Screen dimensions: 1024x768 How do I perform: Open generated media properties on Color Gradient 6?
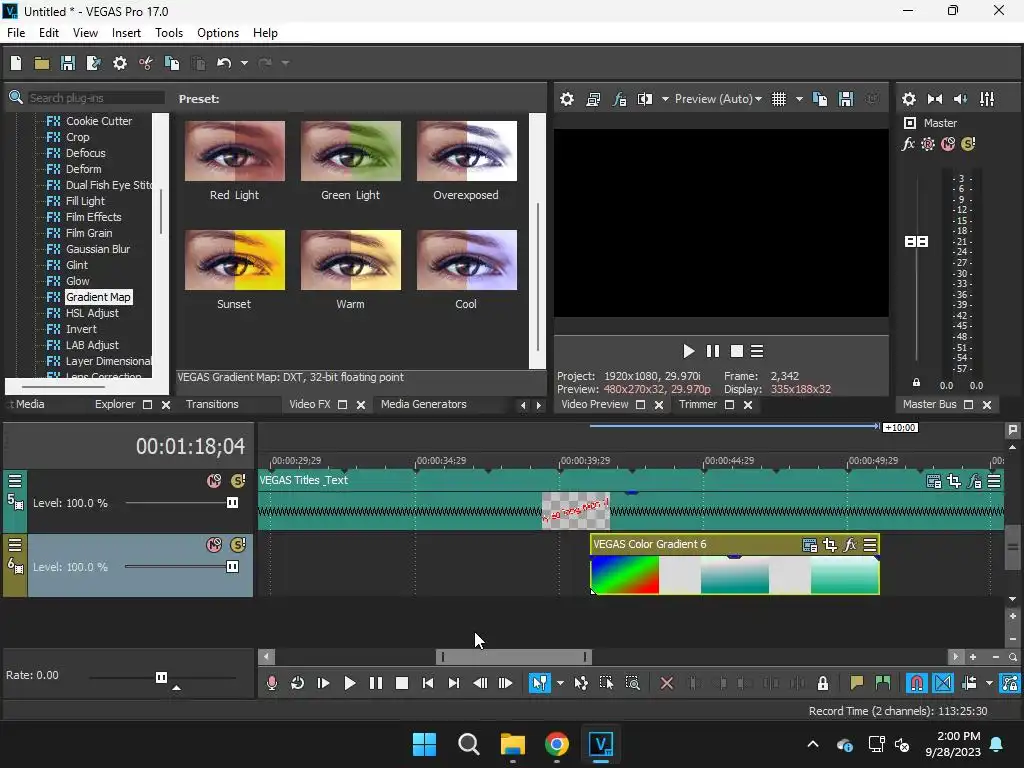(x=809, y=545)
